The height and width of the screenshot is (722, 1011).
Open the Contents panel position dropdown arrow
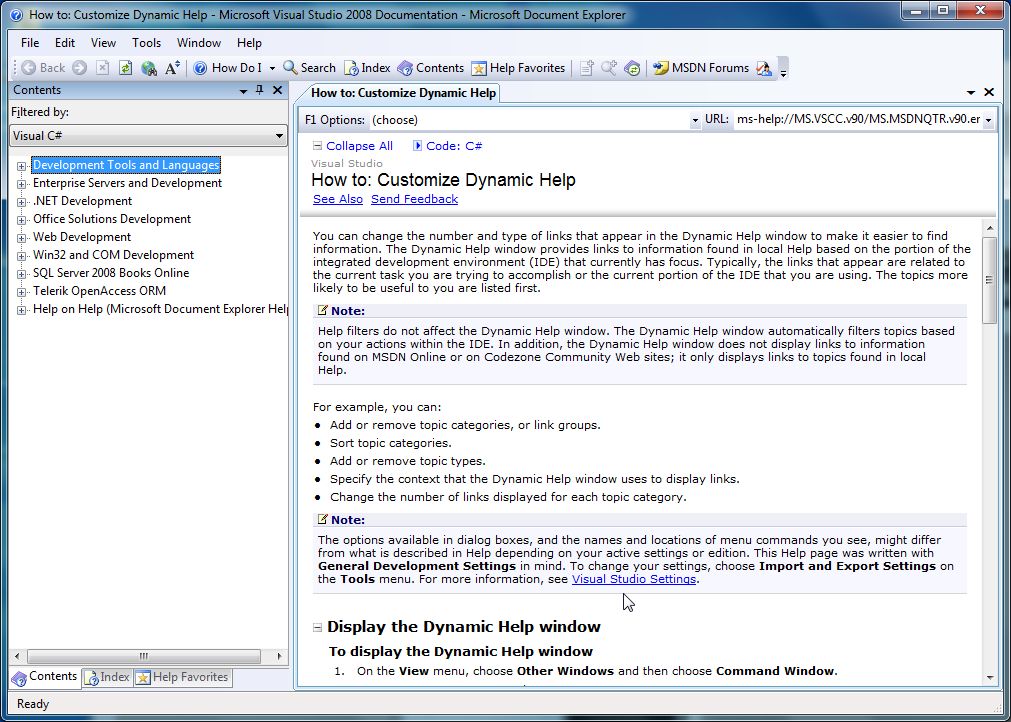click(243, 91)
